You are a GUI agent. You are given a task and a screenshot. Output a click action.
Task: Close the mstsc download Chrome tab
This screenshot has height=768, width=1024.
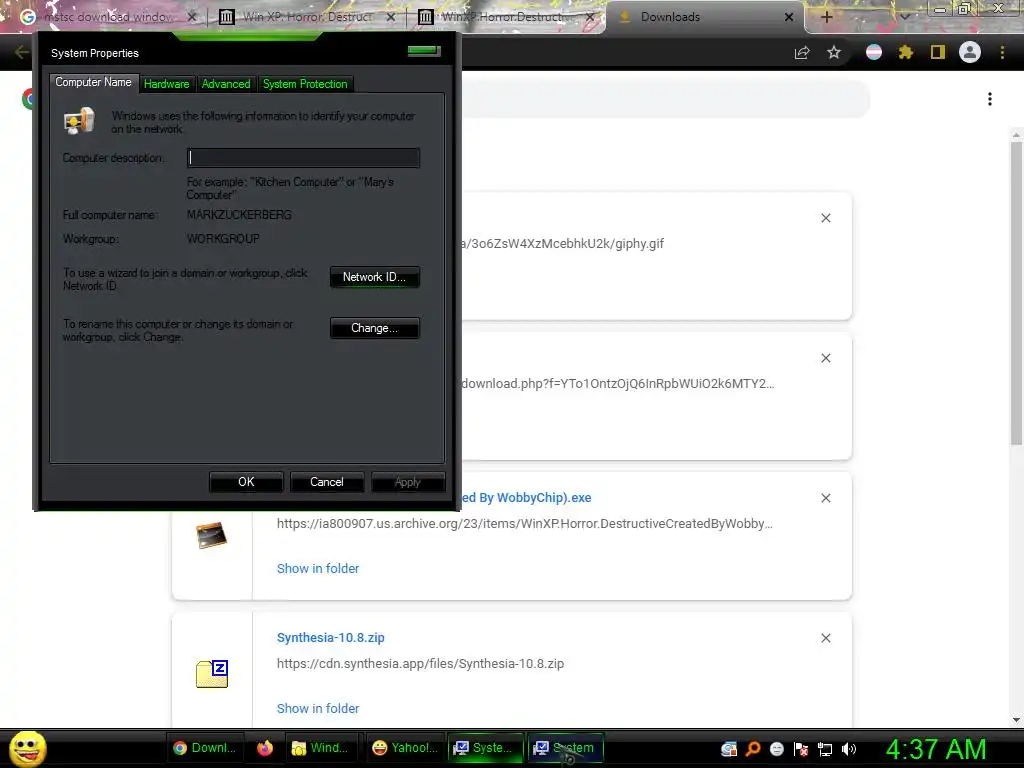coord(192,17)
